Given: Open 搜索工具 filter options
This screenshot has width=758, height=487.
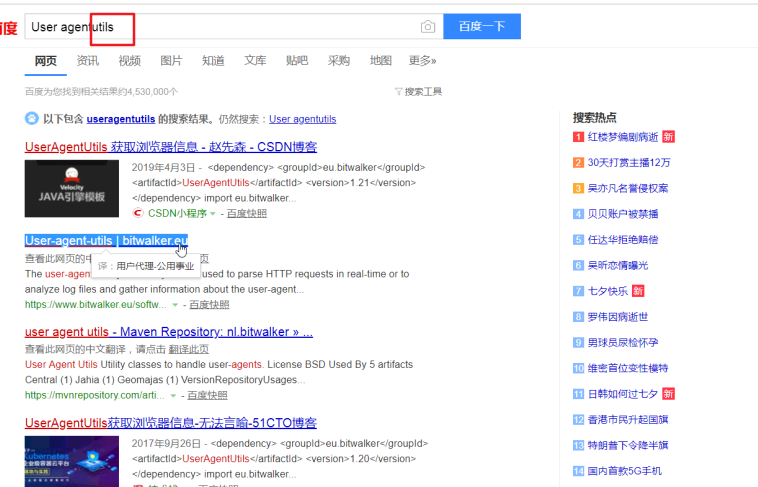Looking at the screenshot, I should pos(418,91).
